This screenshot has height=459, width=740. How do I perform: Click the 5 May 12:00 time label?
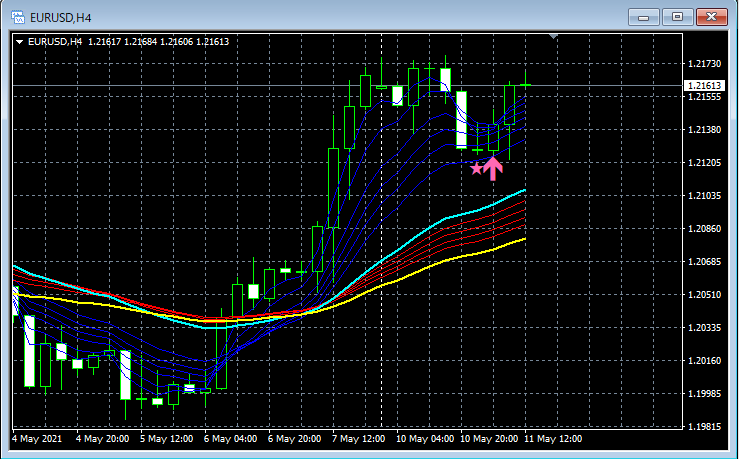pos(167,439)
